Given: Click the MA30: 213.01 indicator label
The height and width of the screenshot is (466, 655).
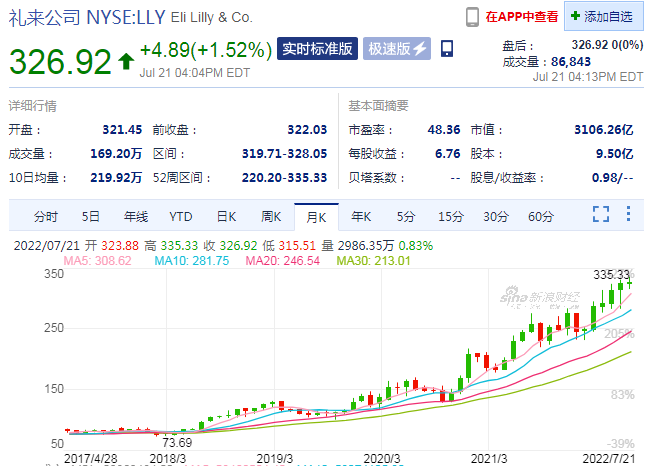Looking at the screenshot, I should (373, 261).
